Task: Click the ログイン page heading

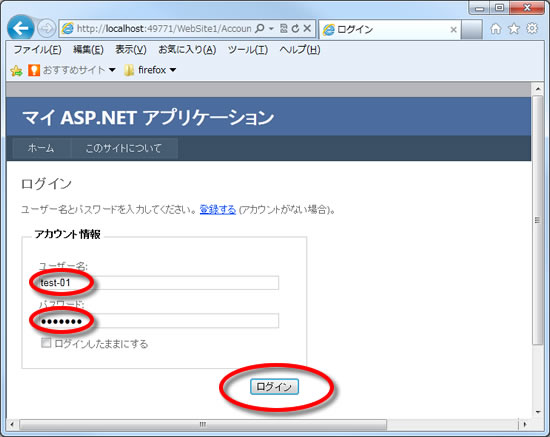Action: coord(46,184)
